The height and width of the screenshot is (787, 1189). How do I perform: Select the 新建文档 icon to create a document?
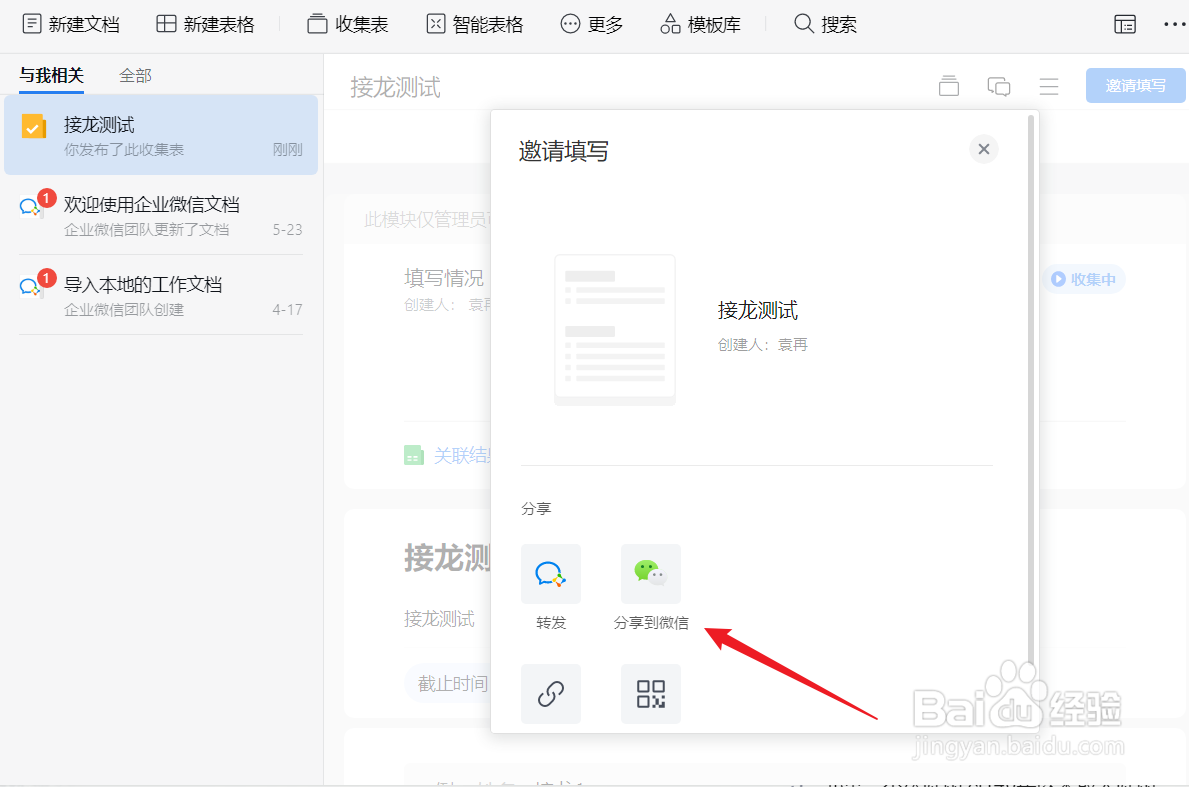pos(31,23)
